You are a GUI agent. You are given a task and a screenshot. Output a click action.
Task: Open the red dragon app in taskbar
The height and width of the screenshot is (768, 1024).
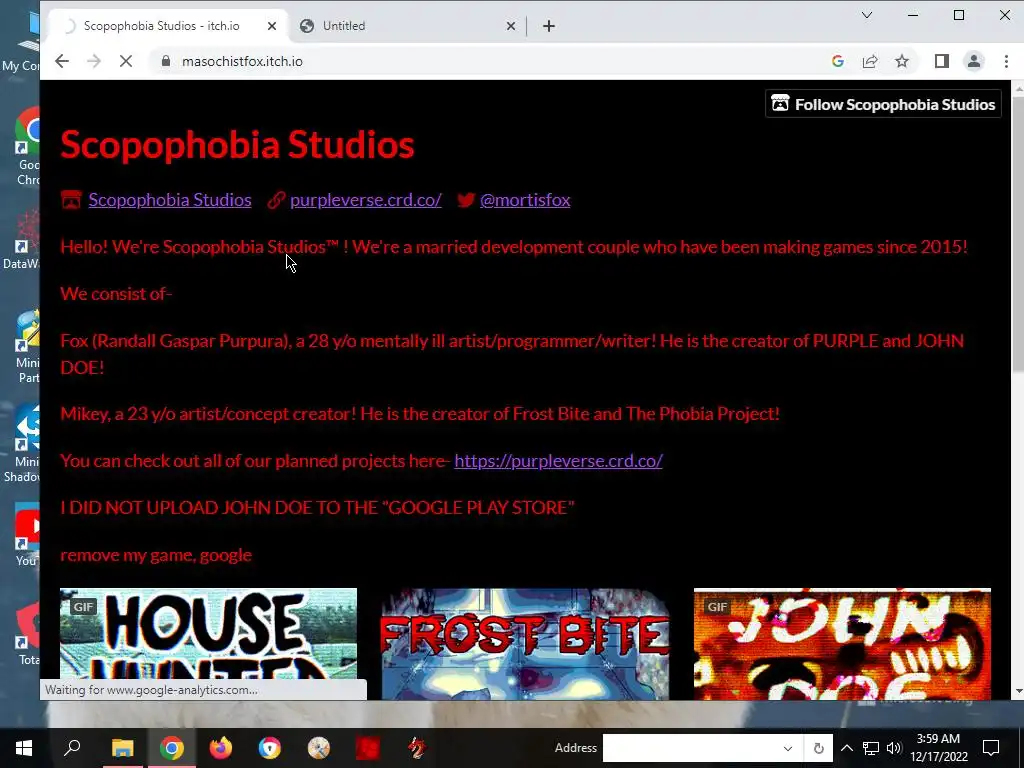417,748
